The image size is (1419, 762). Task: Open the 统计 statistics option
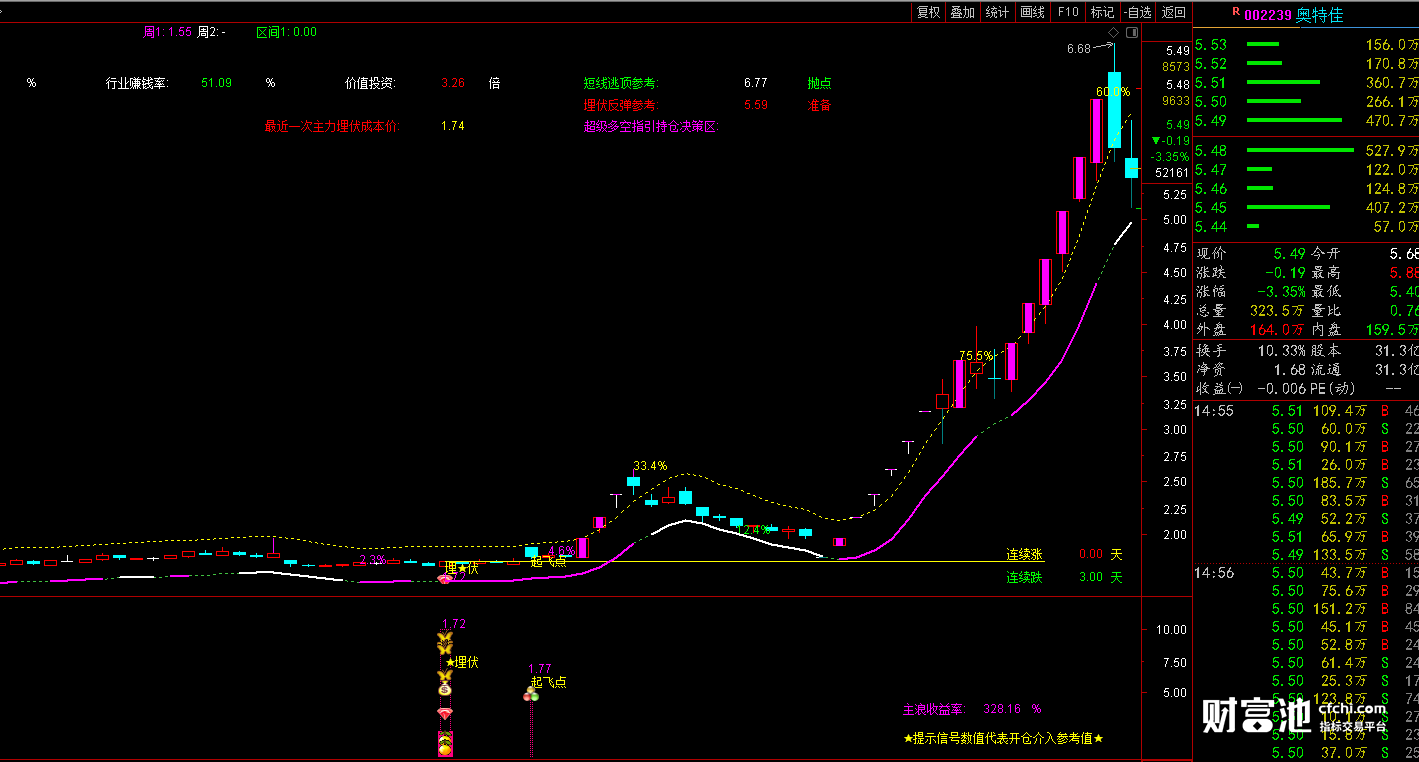tap(997, 12)
